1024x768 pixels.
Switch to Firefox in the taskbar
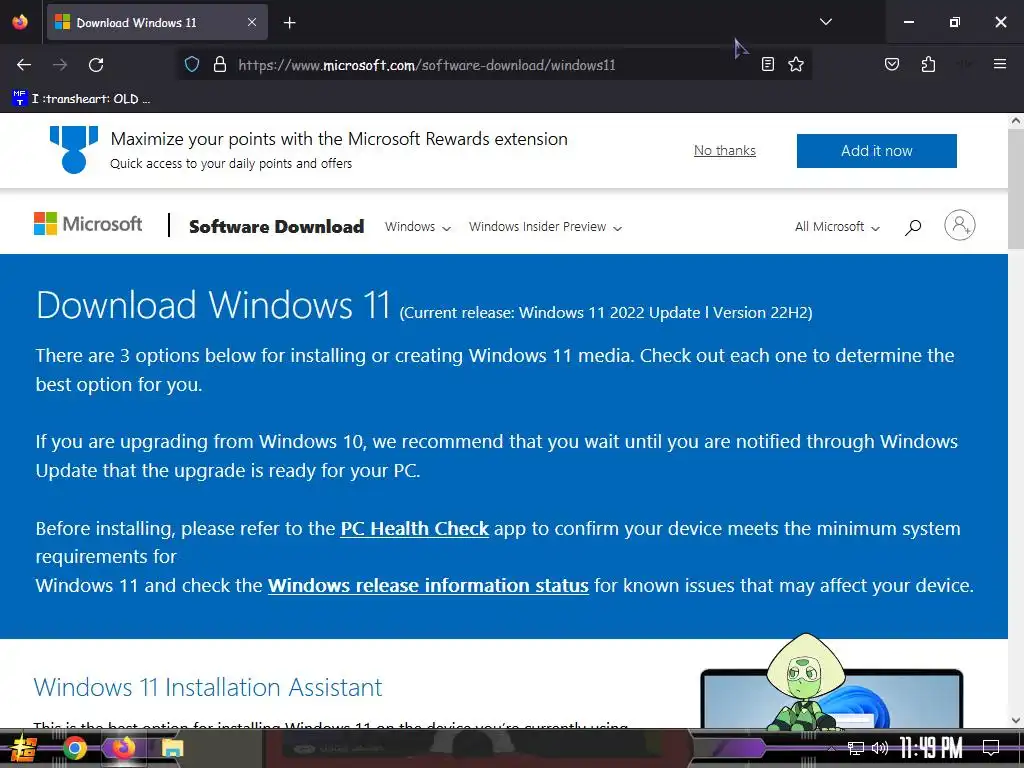(123, 748)
